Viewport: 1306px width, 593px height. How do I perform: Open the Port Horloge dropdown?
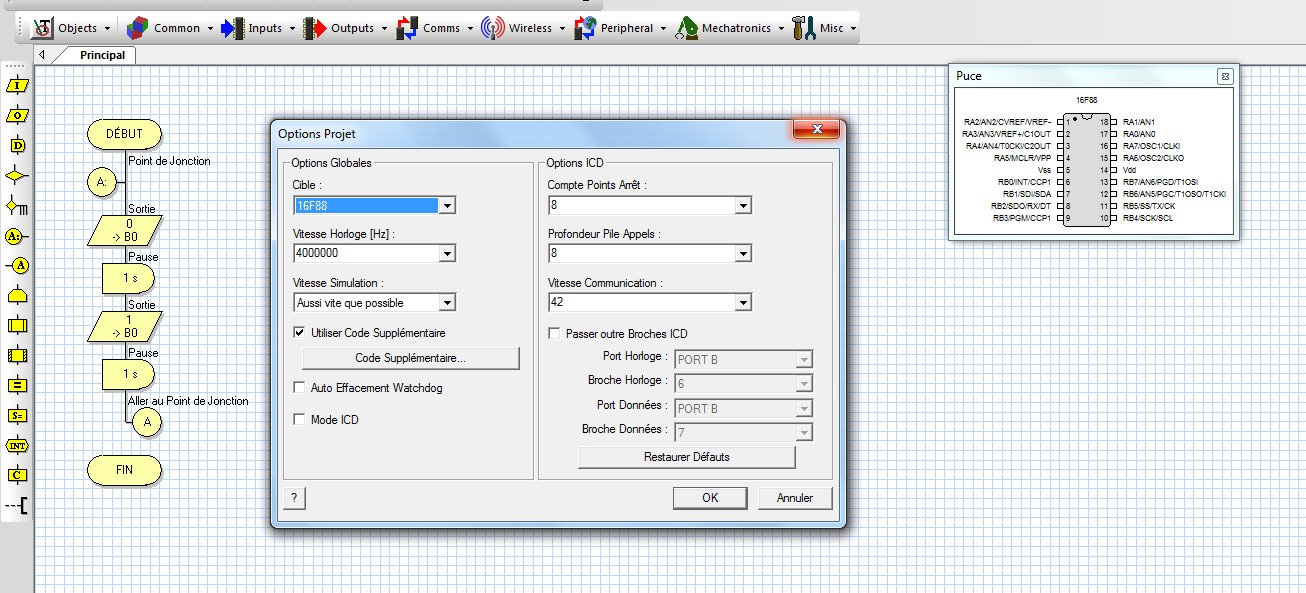tap(804, 359)
